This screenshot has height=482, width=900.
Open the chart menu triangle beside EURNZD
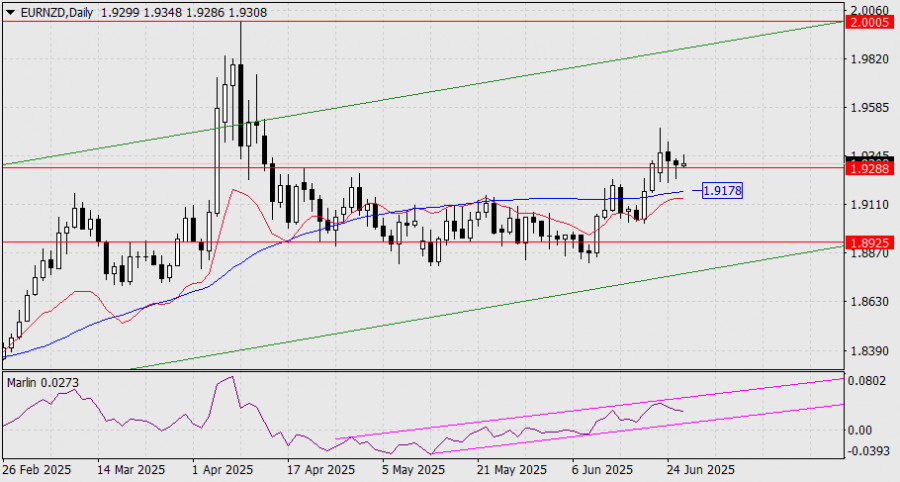(10, 12)
